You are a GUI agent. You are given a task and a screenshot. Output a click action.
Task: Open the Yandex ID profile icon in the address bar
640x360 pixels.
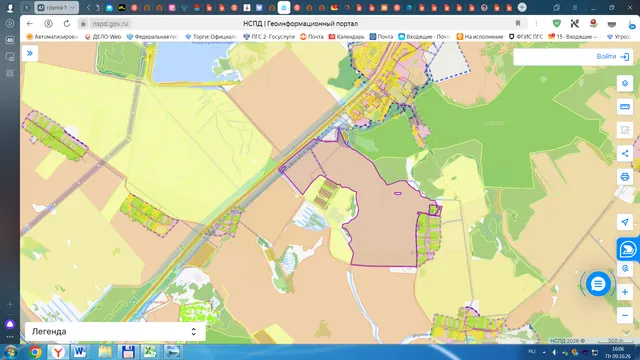point(48,24)
